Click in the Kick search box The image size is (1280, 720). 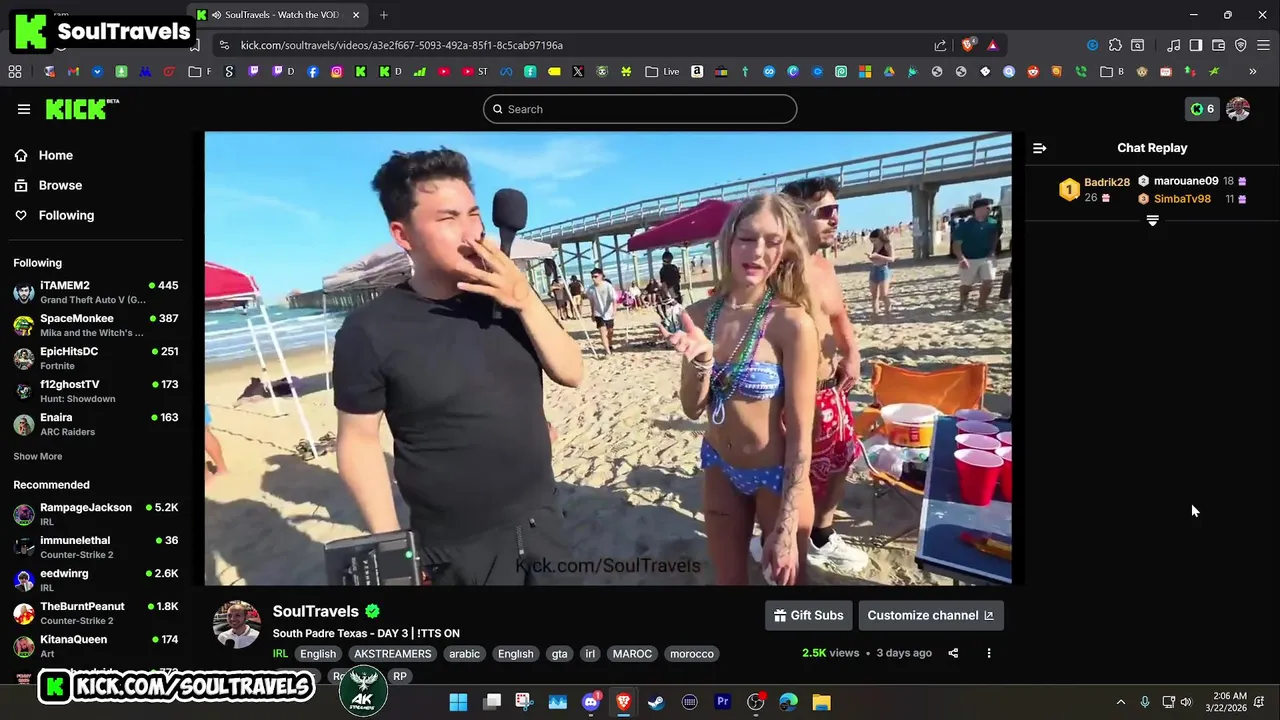[x=640, y=109]
